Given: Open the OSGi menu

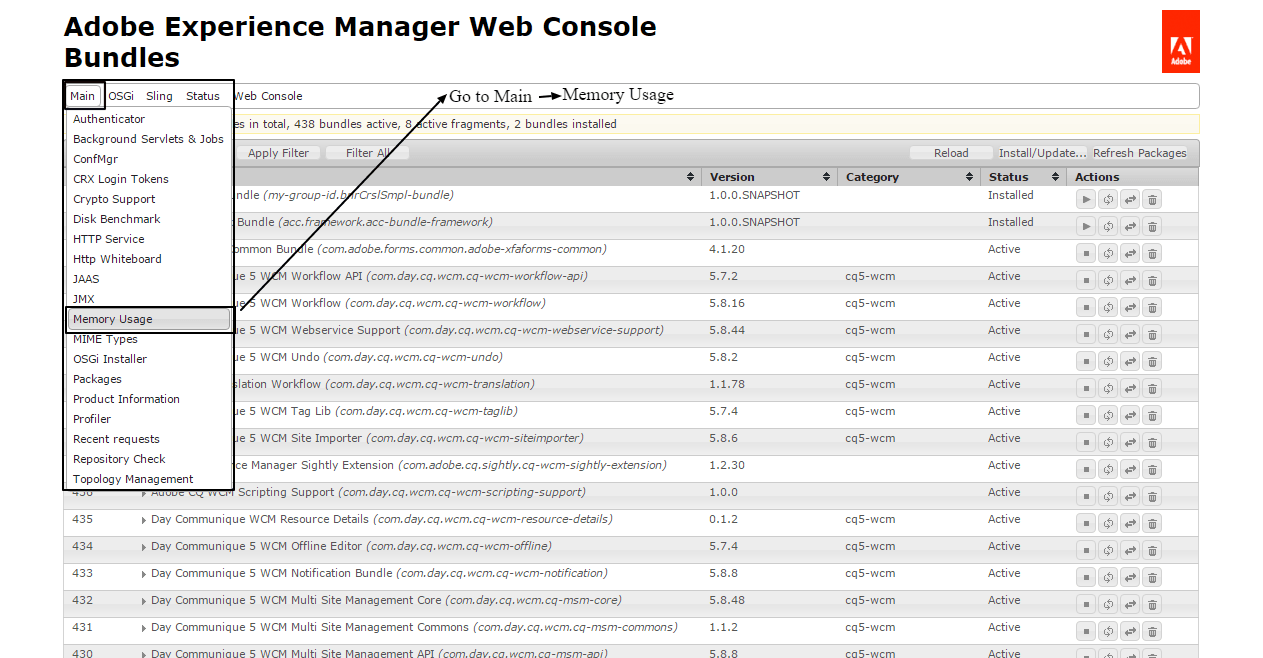Looking at the screenshot, I should 121,95.
